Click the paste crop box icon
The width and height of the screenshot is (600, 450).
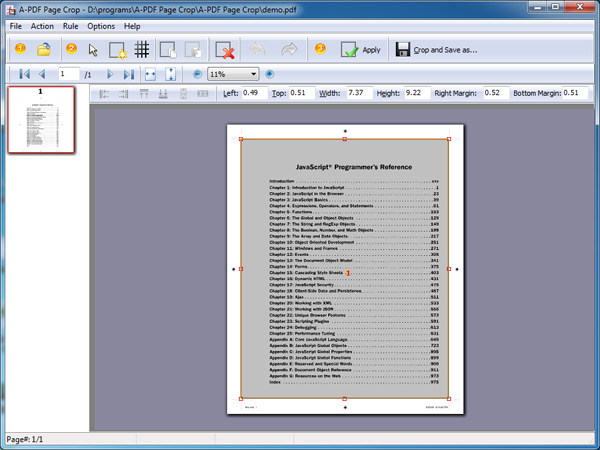pos(193,50)
